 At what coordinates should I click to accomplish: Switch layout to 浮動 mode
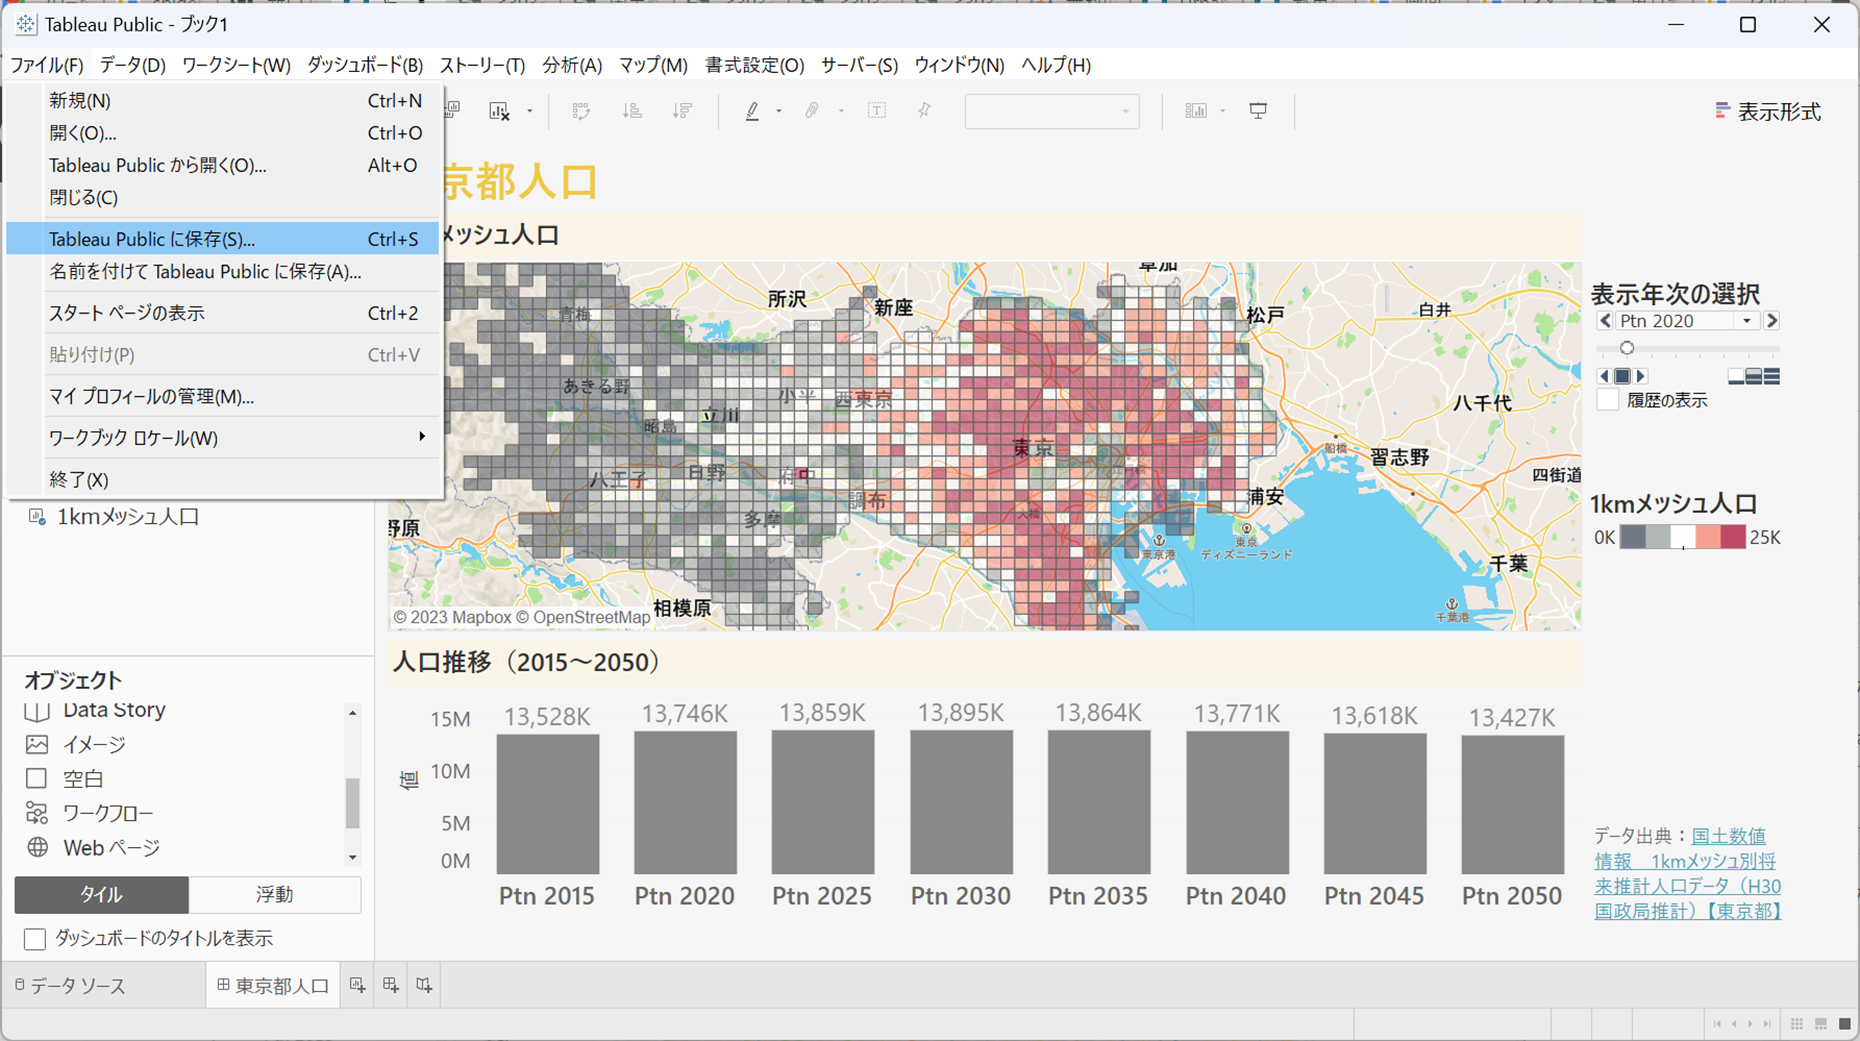click(274, 895)
